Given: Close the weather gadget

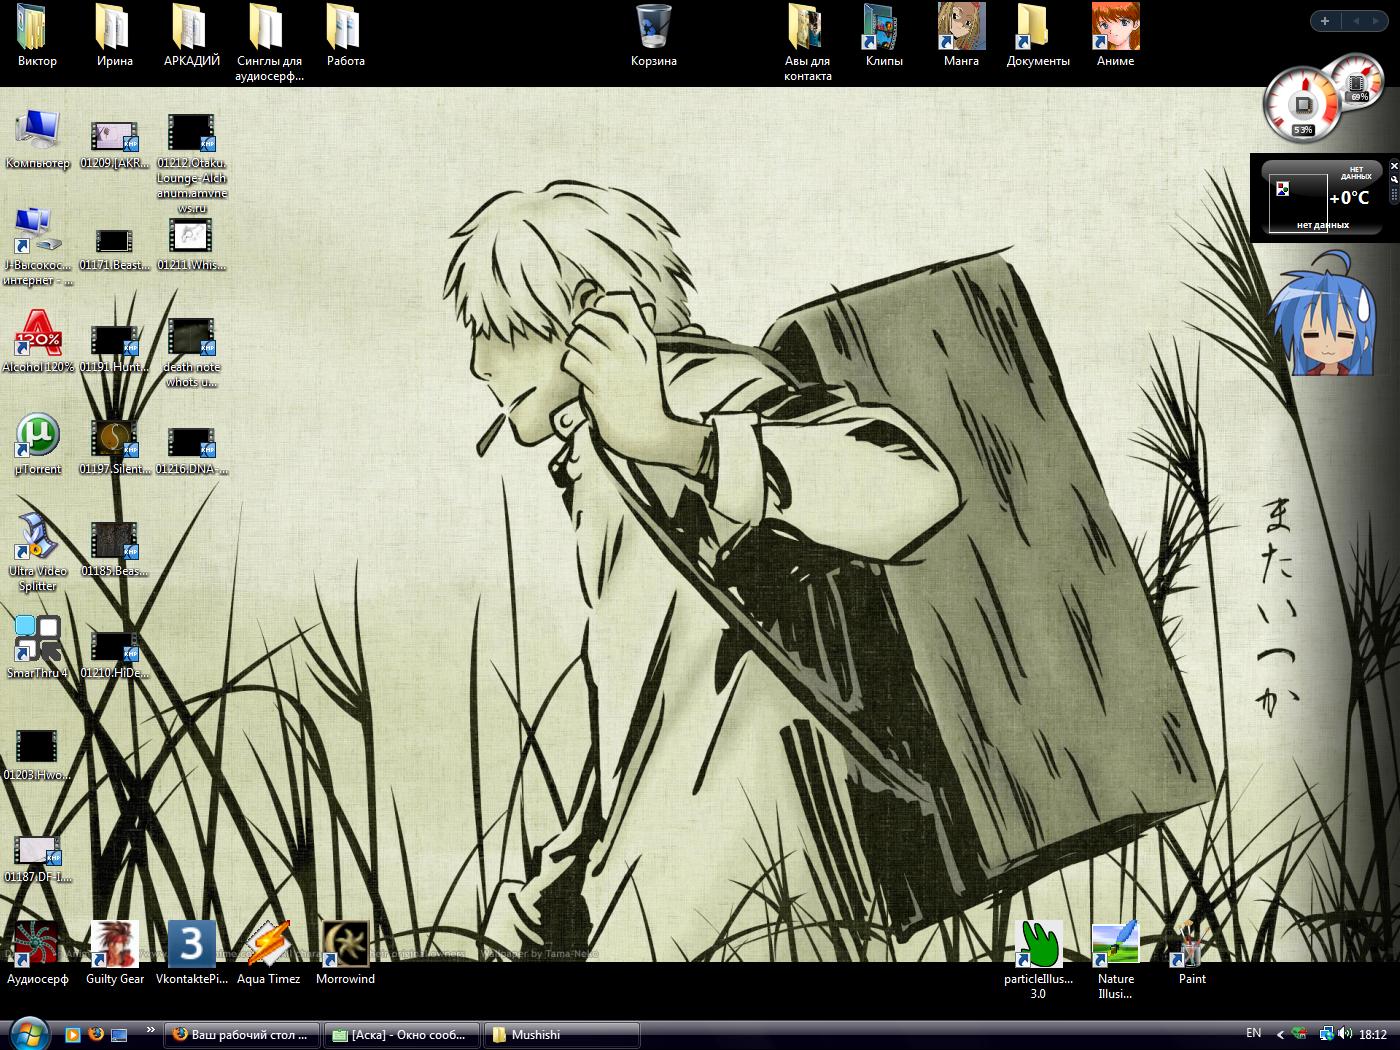Looking at the screenshot, I should (x=1394, y=166).
